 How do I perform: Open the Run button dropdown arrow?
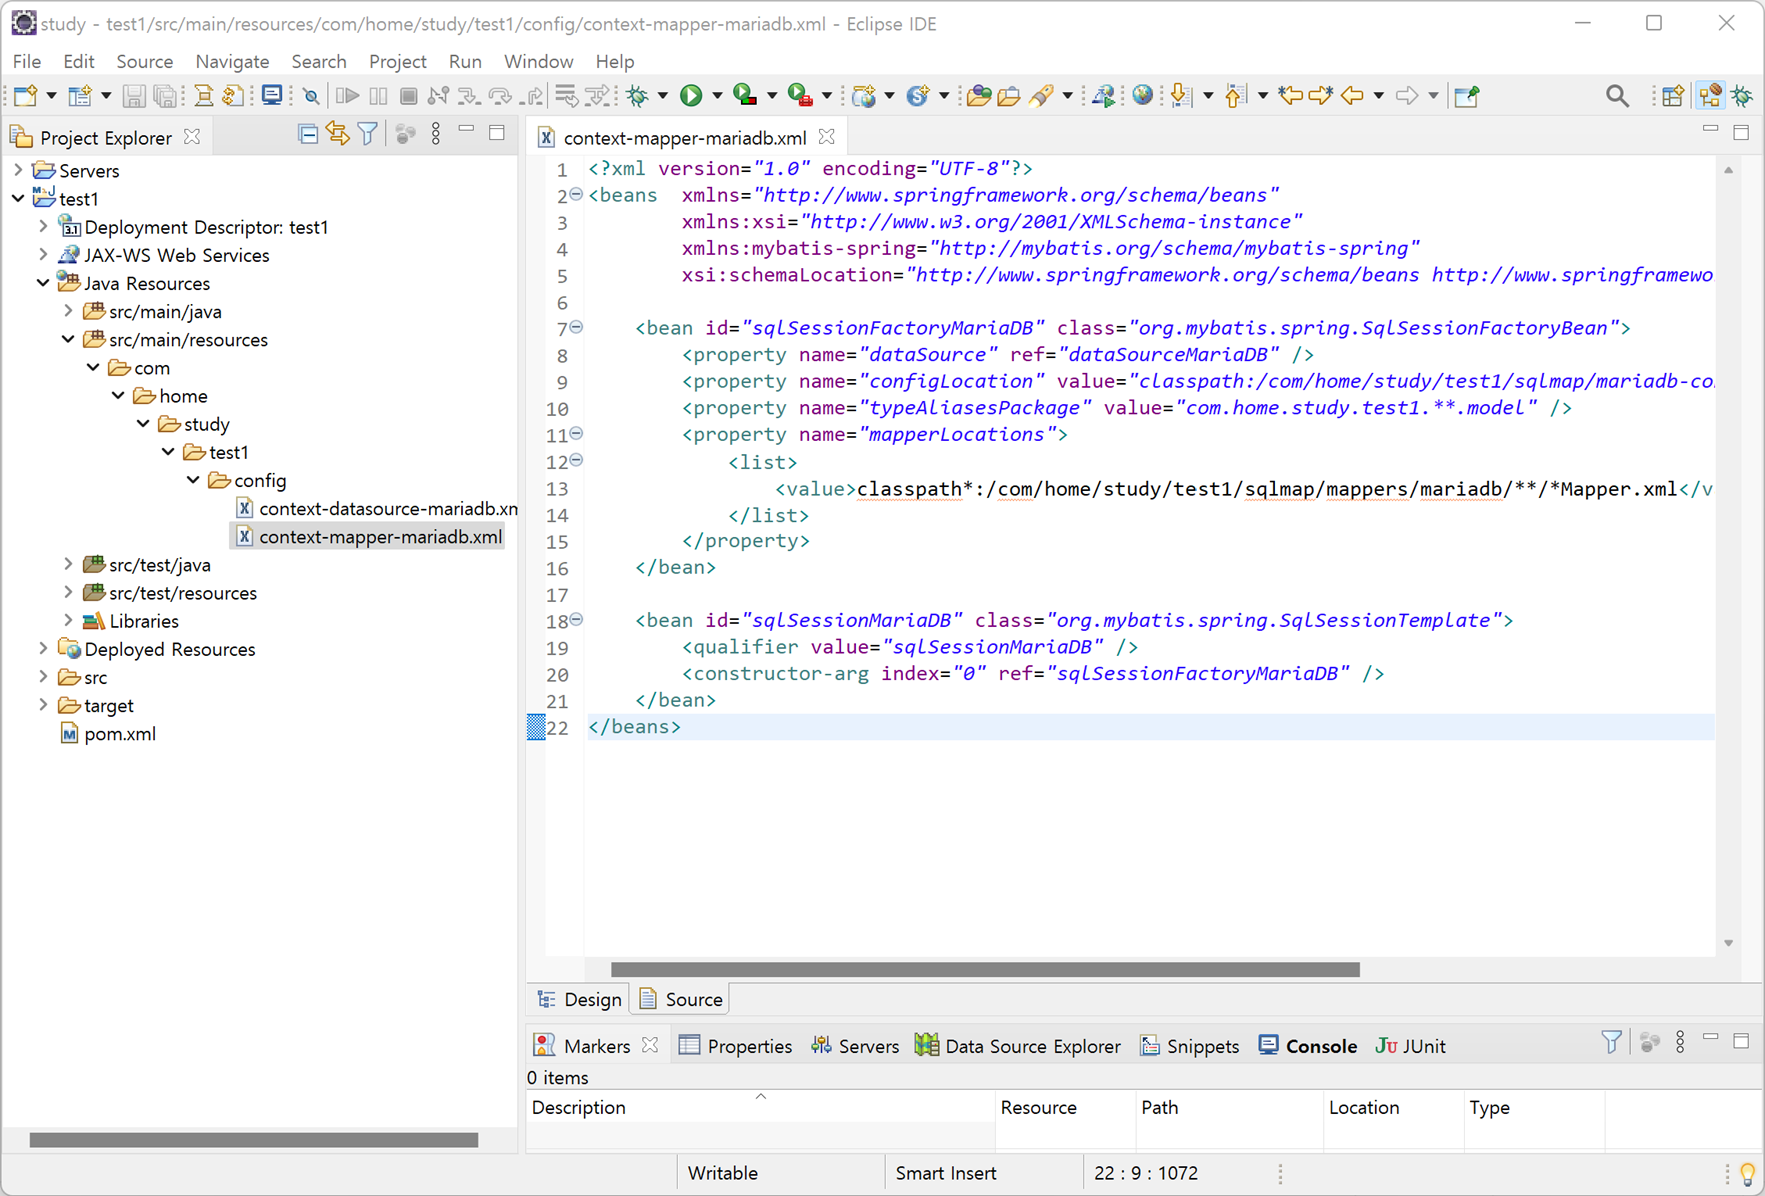717,96
